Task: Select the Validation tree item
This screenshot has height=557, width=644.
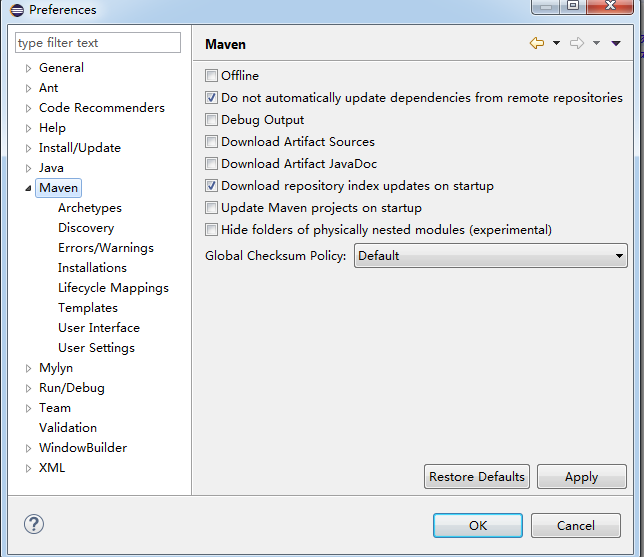Action: point(68,428)
